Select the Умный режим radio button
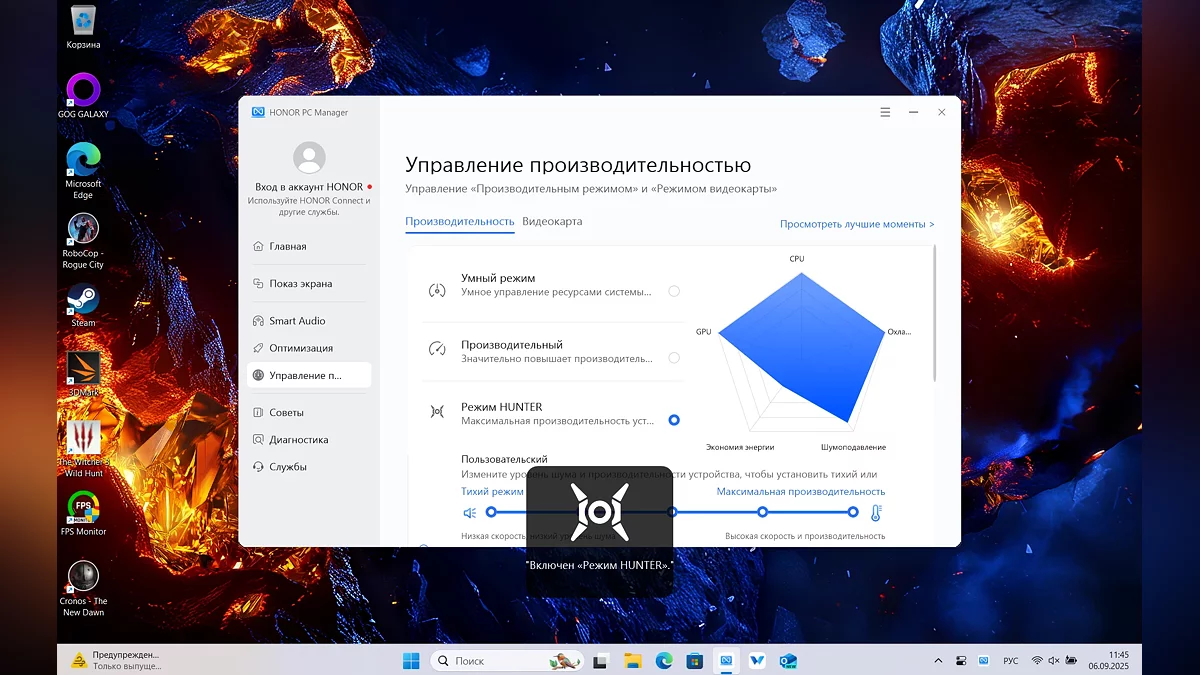Screen dimensions: 1200x675 pos(674,291)
